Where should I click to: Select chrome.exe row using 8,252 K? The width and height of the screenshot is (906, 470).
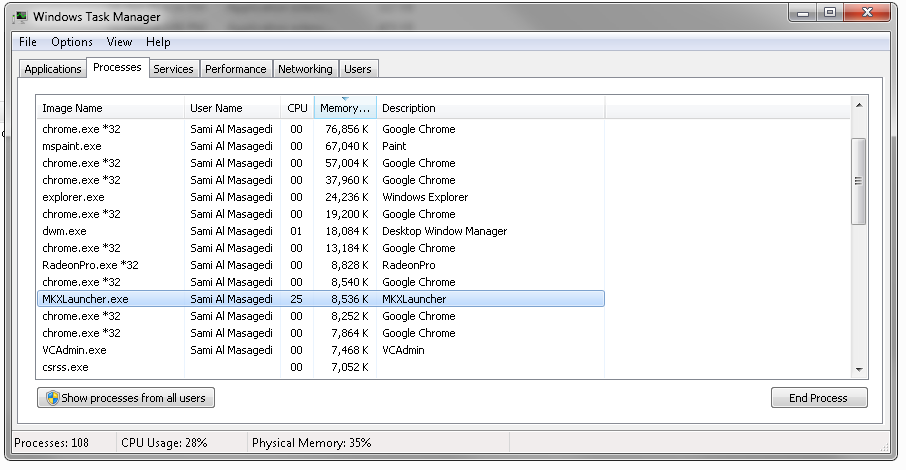pyautogui.click(x=321, y=316)
